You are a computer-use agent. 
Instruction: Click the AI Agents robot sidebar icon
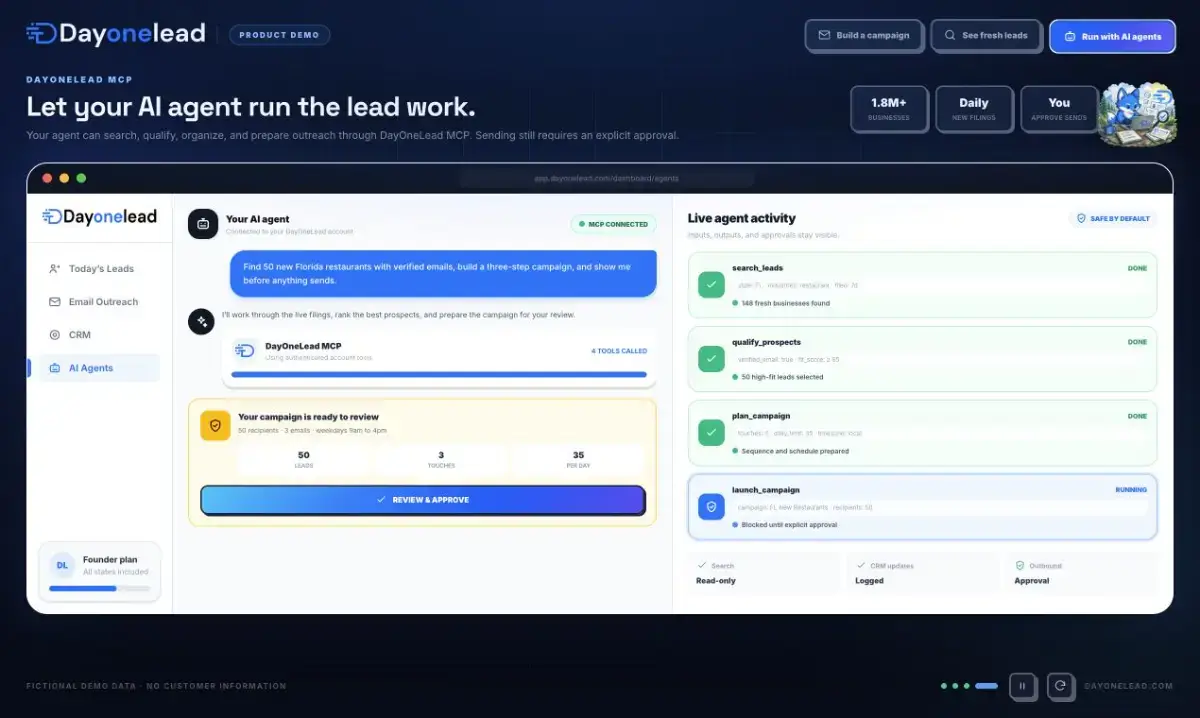[54, 368]
